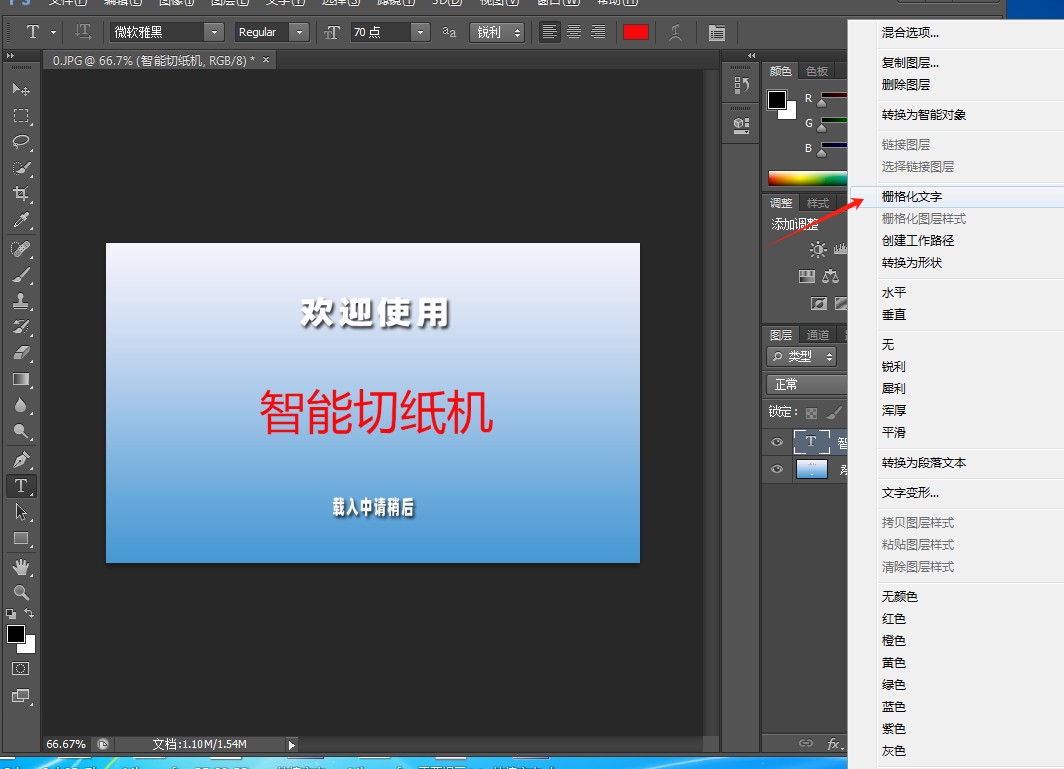Choose 复制图层... in the context menu
Image resolution: width=1064 pixels, height=769 pixels.
910,63
